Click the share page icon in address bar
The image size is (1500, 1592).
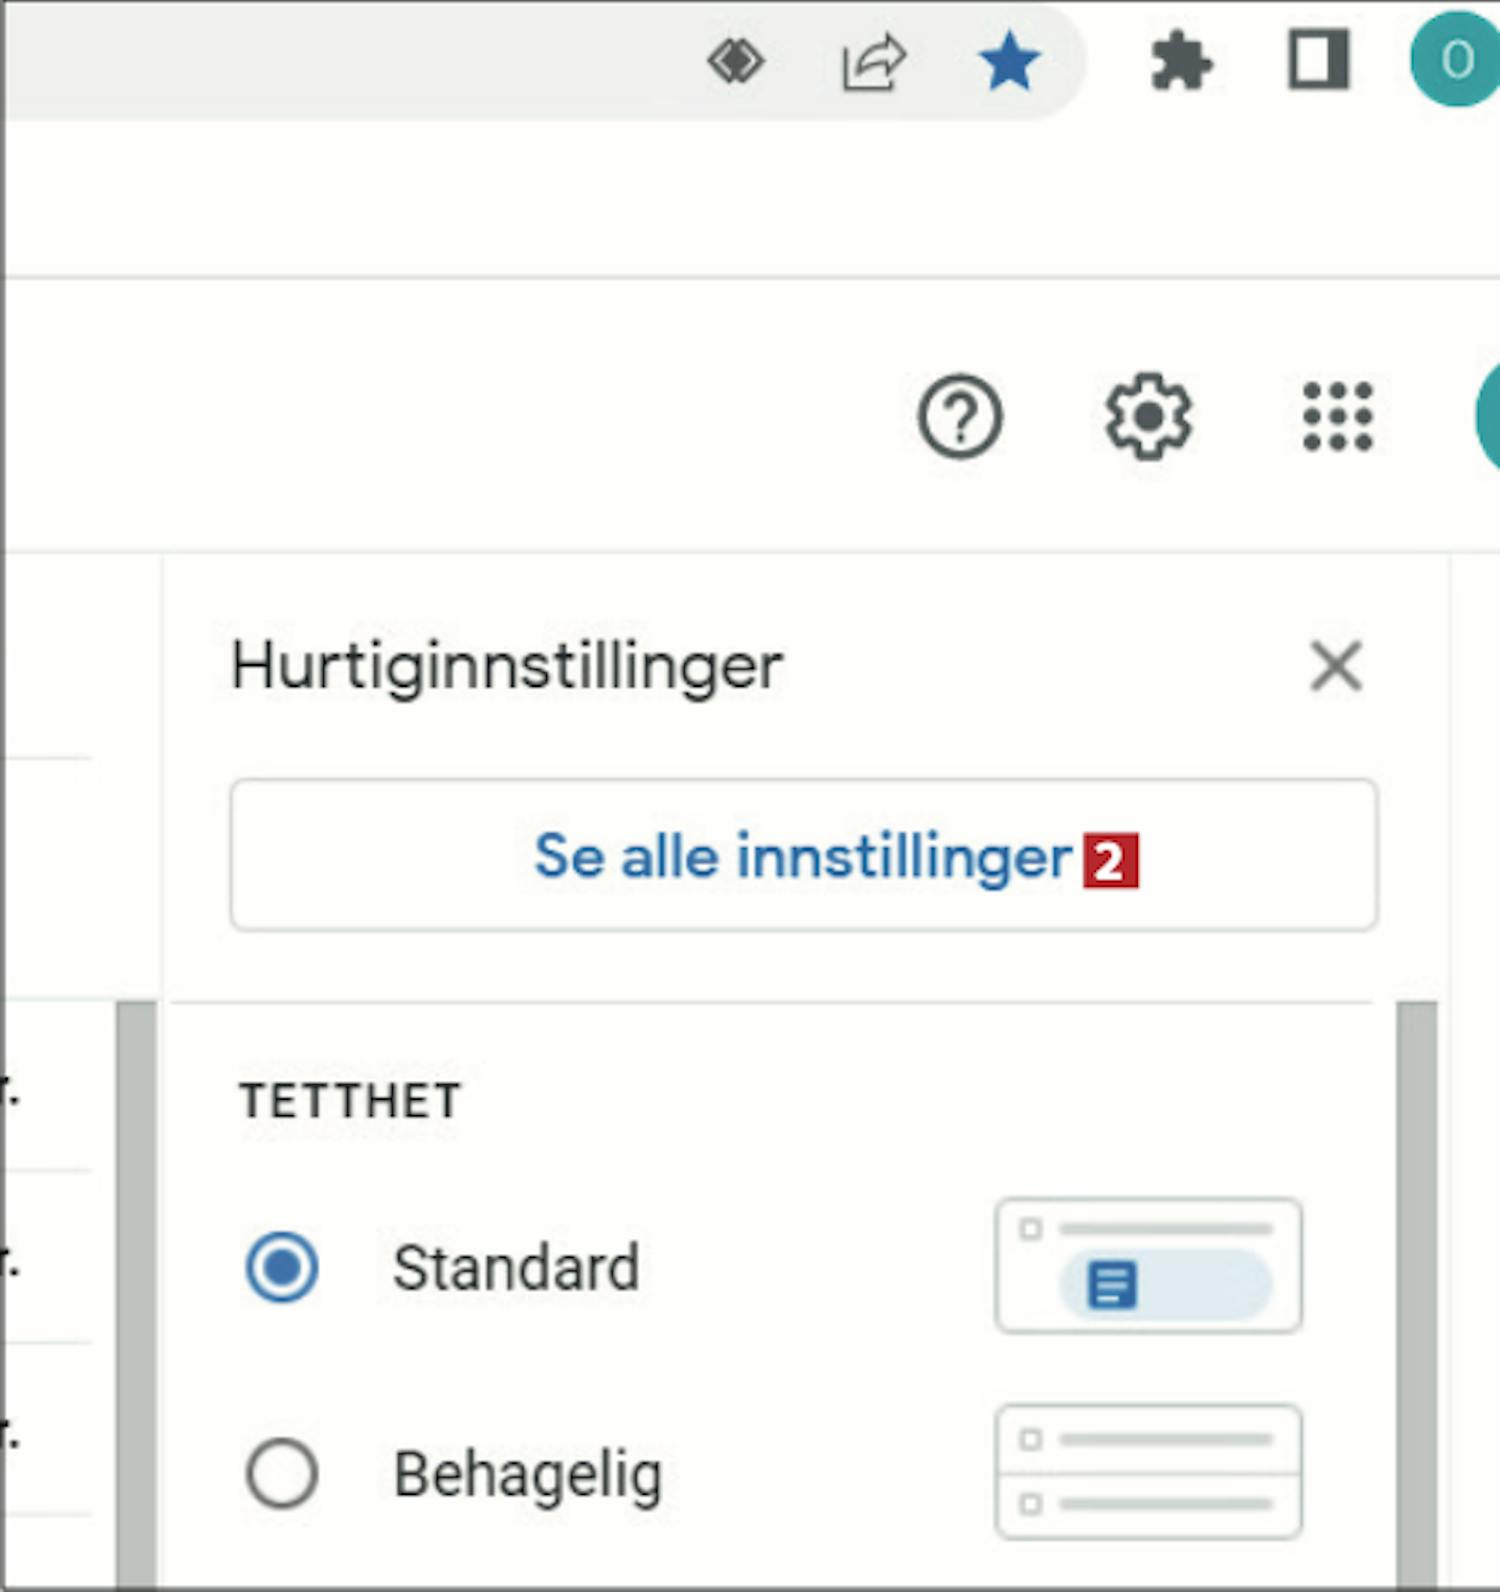click(874, 62)
